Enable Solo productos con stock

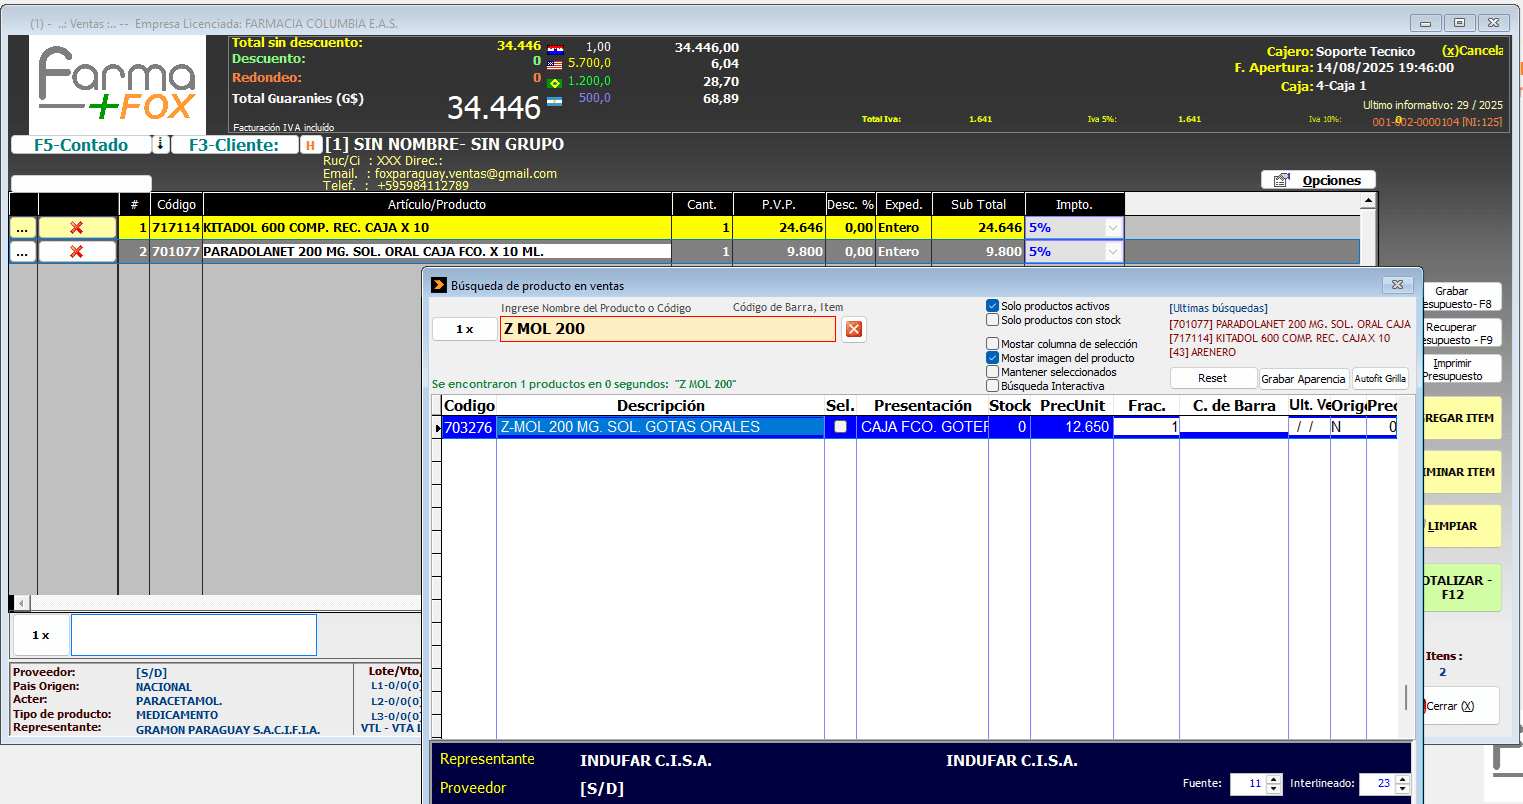(993, 320)
